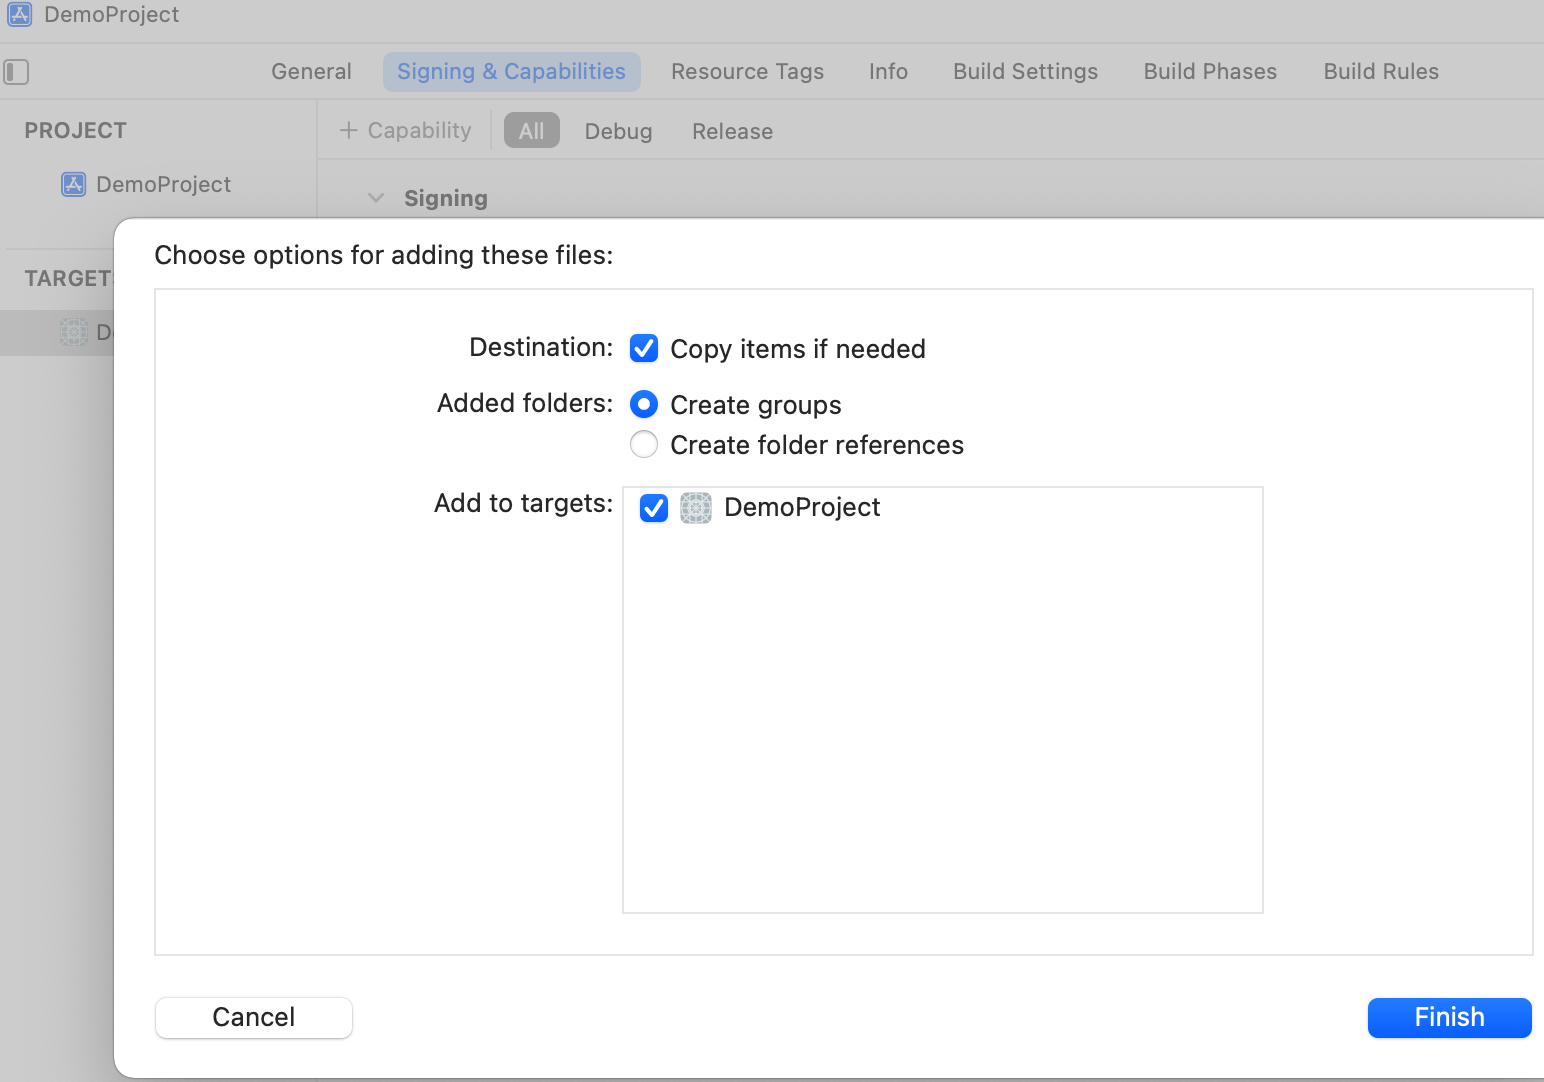
Task: Click the PROJECT sidebar heading
Action: coord(76,130)
